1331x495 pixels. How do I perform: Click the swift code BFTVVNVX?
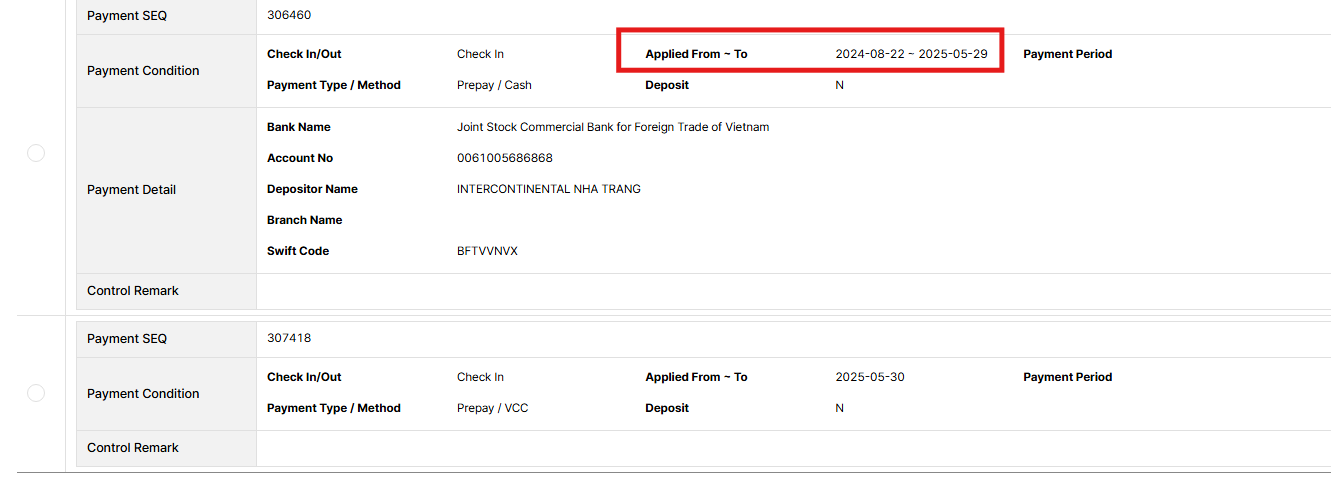point(487,251)
